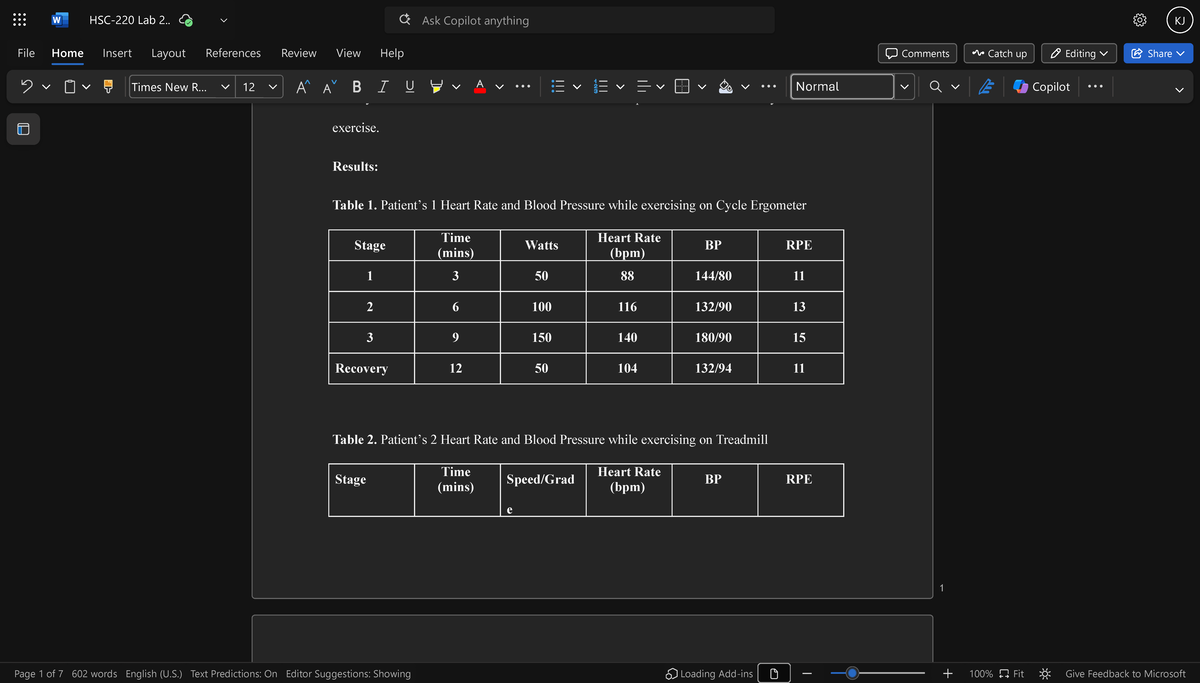Open the Editing mode dropdown
The image size is (1200, 683).
tap(1078, 53)
